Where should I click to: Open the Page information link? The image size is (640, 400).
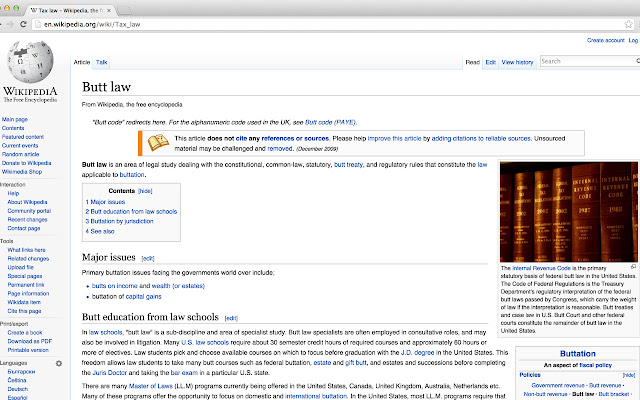click(28, 293)
